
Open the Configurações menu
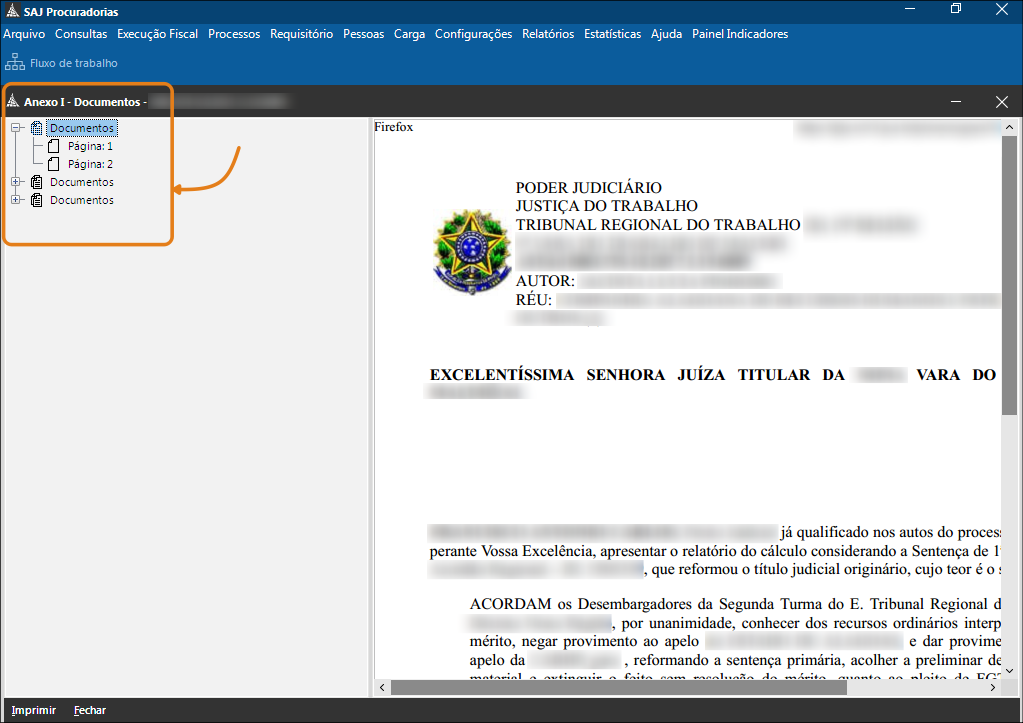pyautogui.click(x=473, y=34)
